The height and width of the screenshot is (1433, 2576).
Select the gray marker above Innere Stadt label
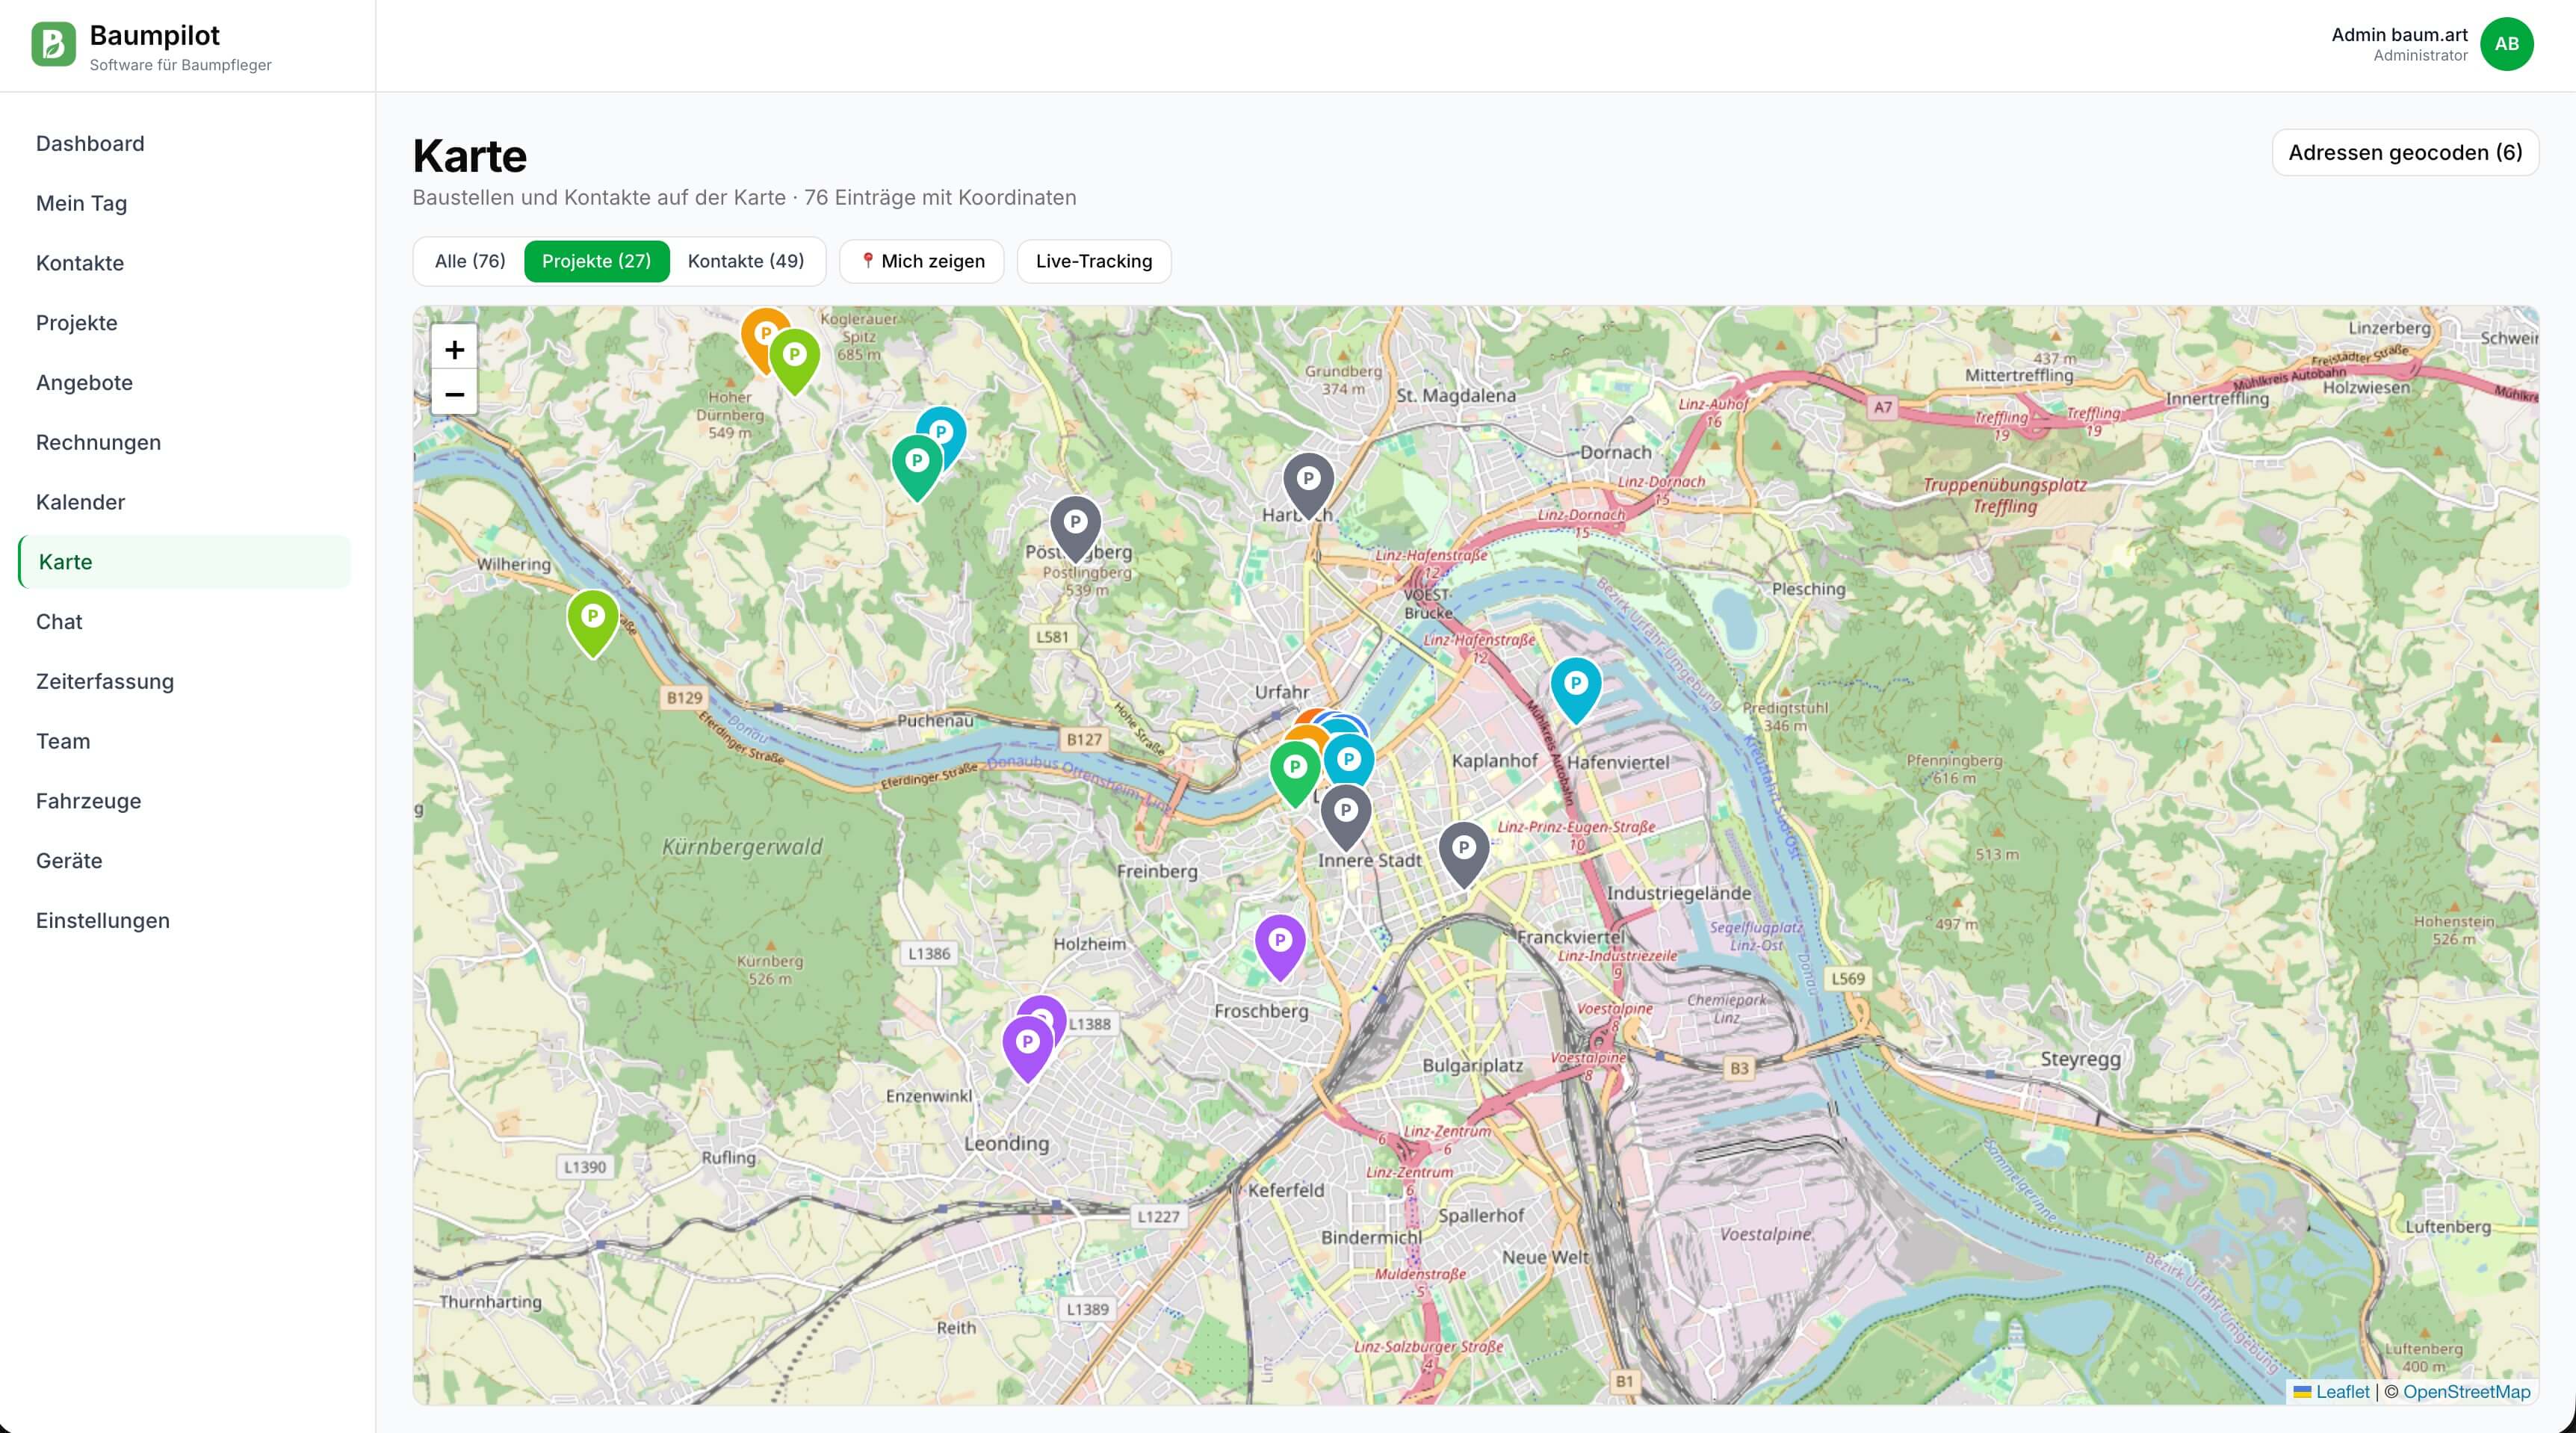1345,816
